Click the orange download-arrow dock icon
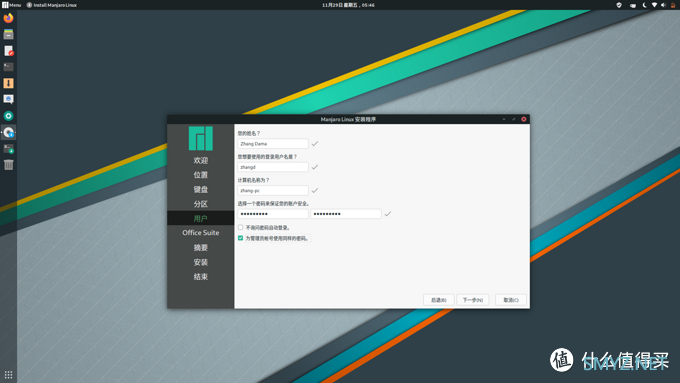Image resolution: width=680 pixels, height=383 pixels. click(x=8, y=83)
